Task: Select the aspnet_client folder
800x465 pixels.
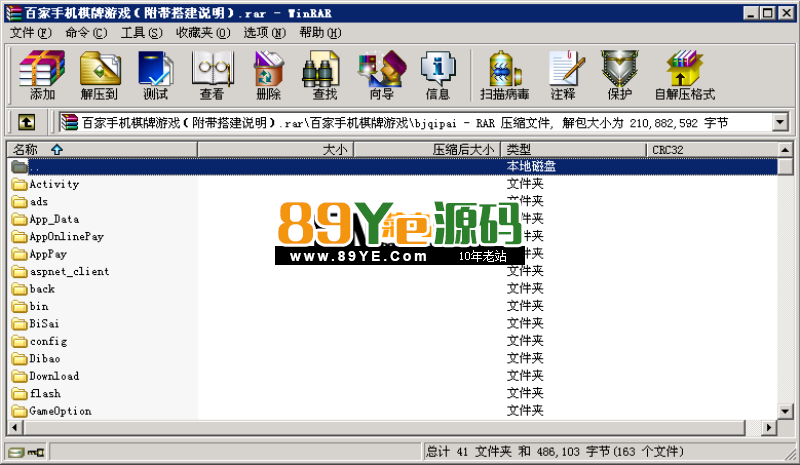Action: [x=61, y=271]
